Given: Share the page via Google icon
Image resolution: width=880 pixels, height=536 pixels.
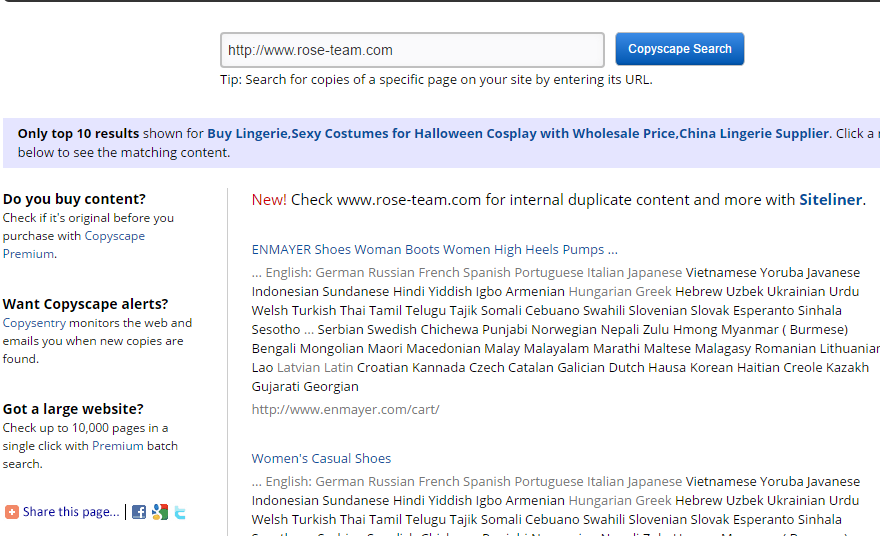Looking at the screenshot, I should 159,512.
